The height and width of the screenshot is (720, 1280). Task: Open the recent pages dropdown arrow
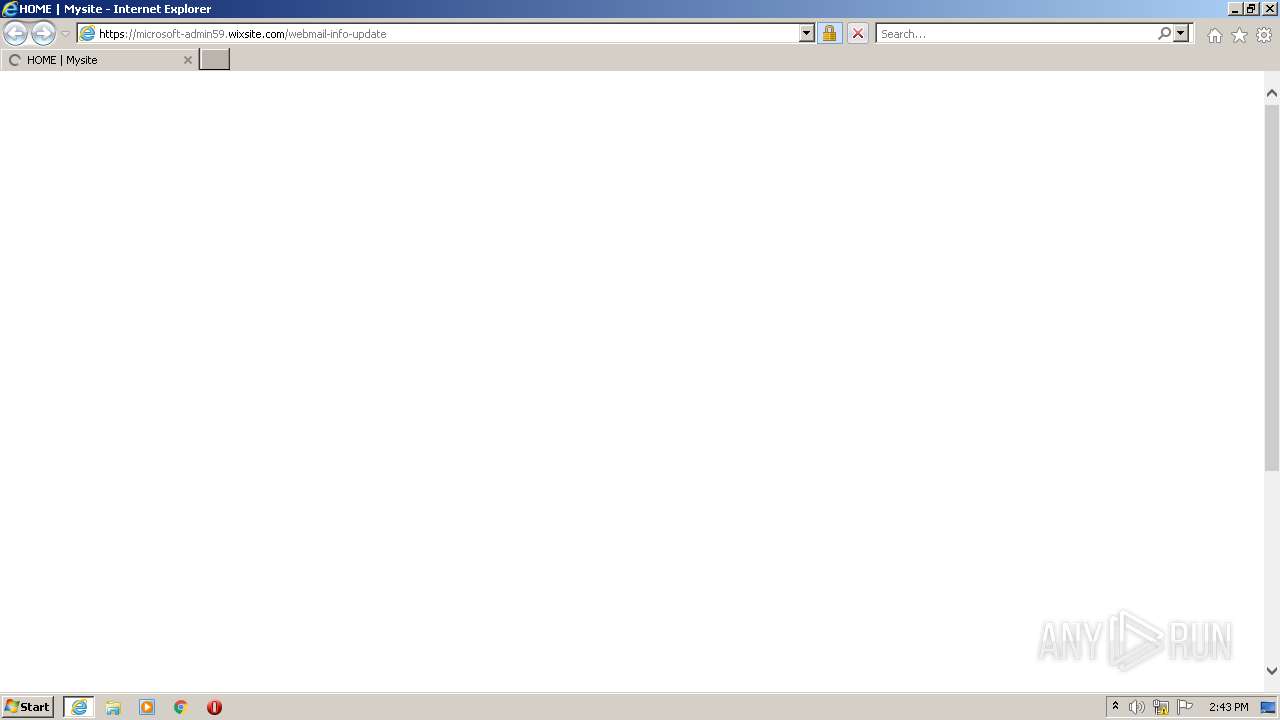click(x=65, y=34)
